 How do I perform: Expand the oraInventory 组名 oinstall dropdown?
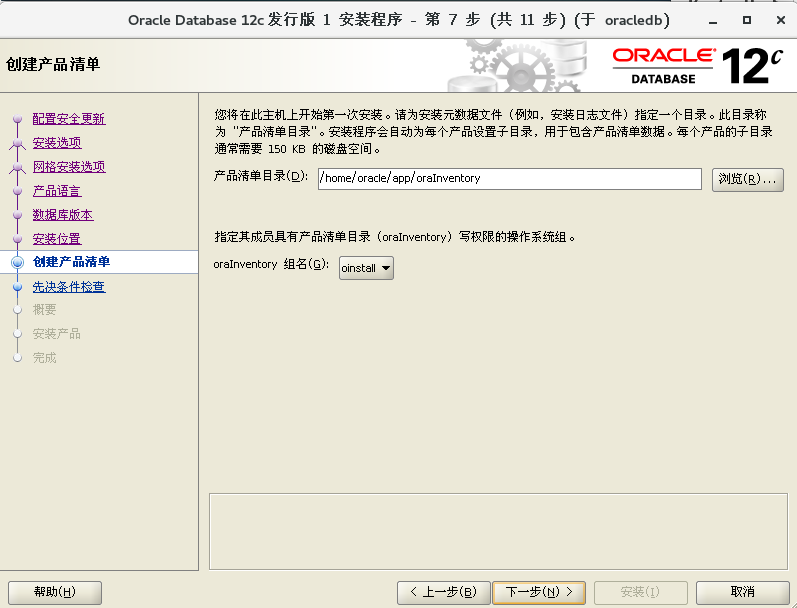click(x=366, y=268)
